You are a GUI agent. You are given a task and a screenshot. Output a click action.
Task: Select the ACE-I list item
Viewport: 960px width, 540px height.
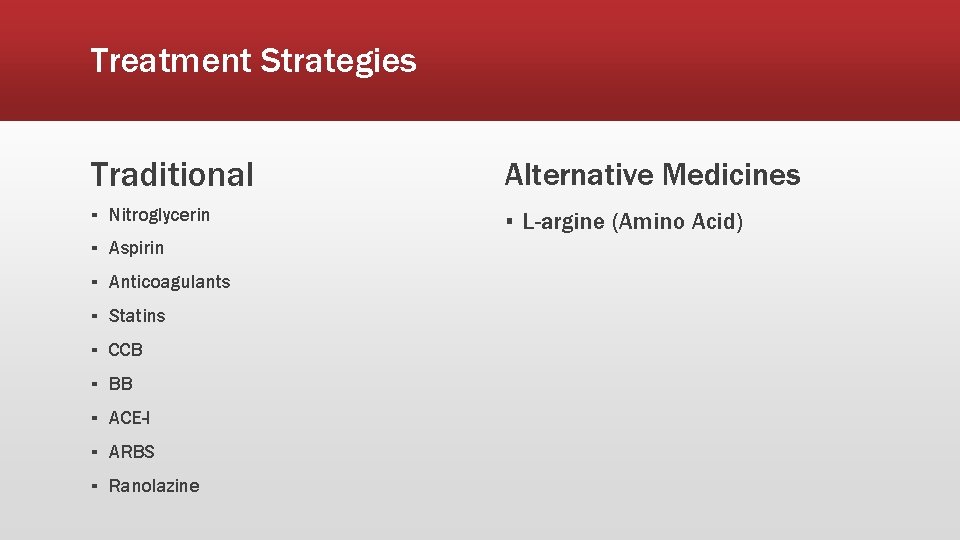(129, 418)
